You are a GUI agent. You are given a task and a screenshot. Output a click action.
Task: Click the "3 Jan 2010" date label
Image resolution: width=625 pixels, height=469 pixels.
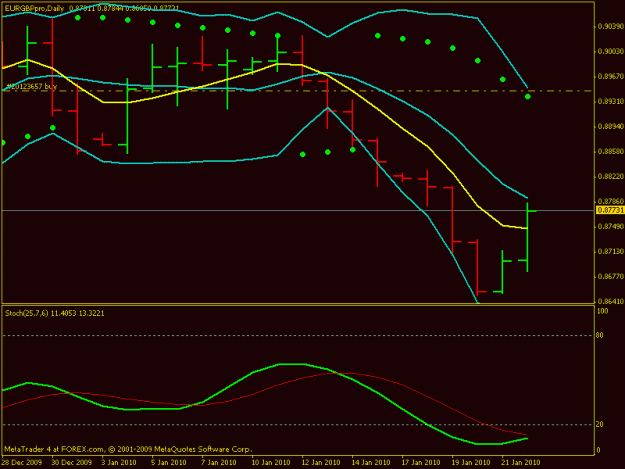pyautogui.click(x=119, y=462)
